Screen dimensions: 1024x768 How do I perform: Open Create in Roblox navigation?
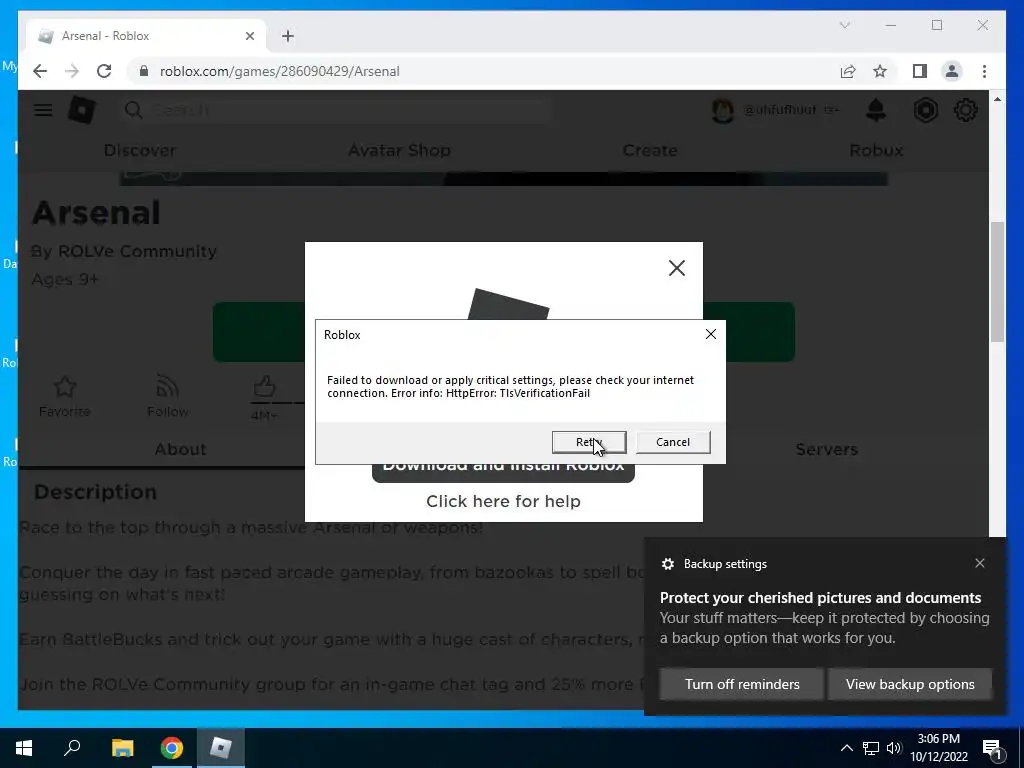pos(650,150)
